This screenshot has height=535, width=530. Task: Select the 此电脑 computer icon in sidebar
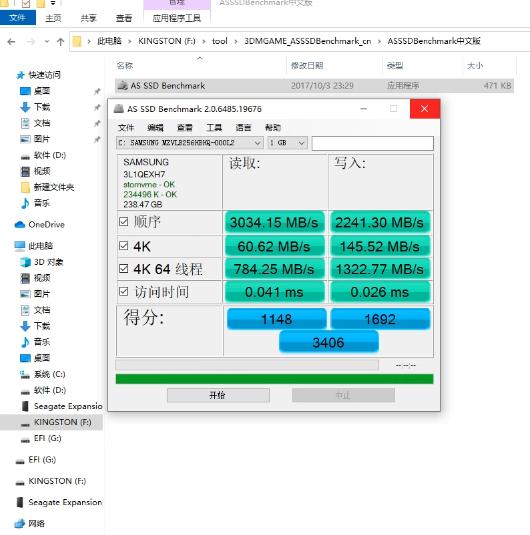[x=20, y=246]
